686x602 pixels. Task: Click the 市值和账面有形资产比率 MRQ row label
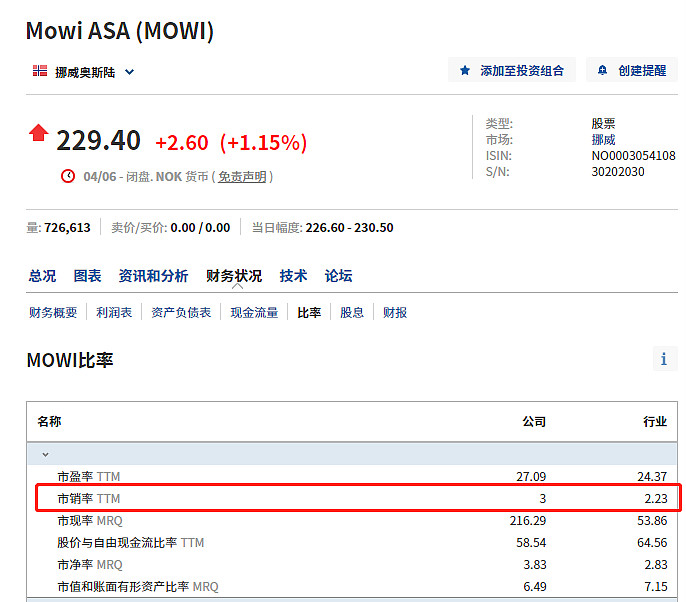(x=138, y=587)
